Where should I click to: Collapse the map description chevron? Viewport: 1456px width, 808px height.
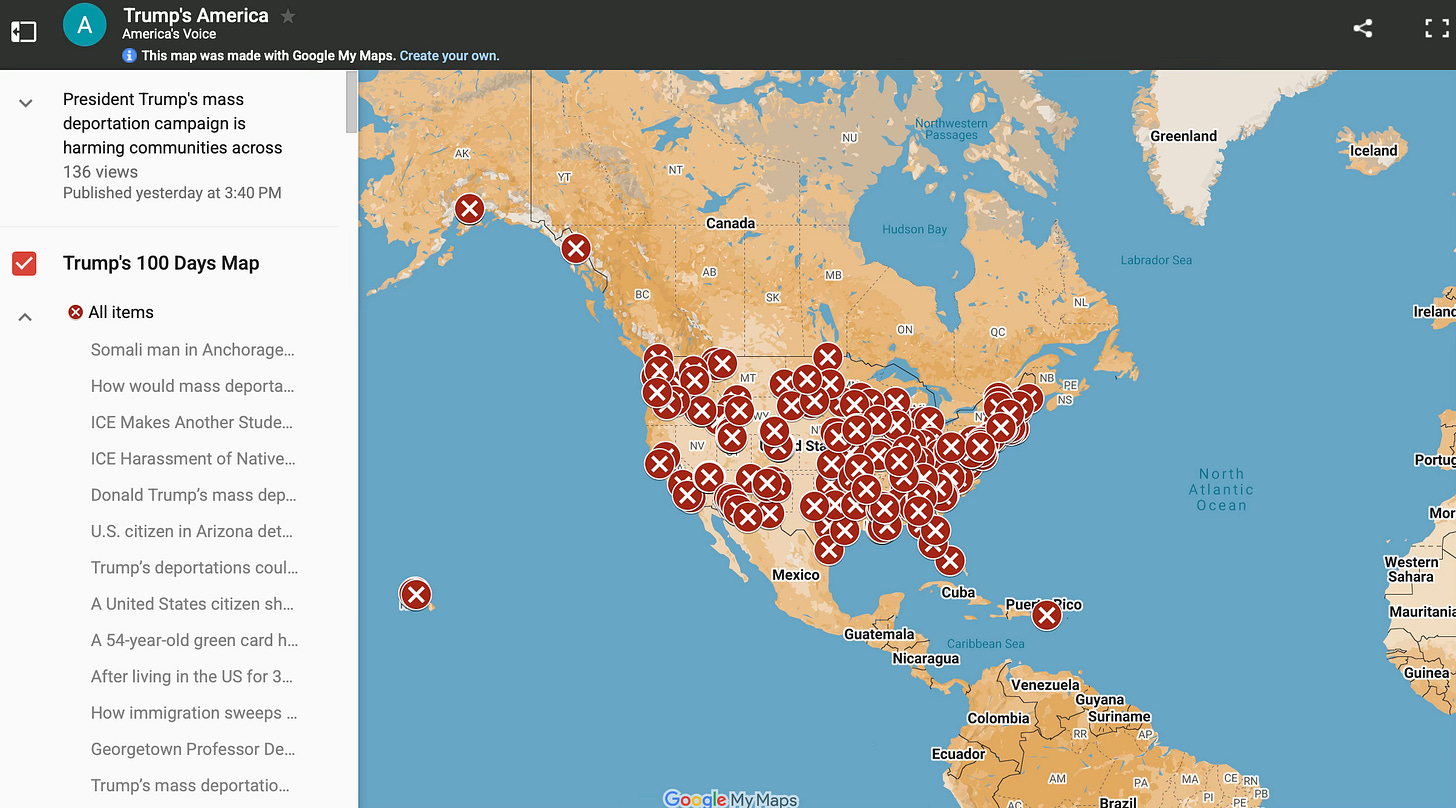26,102
